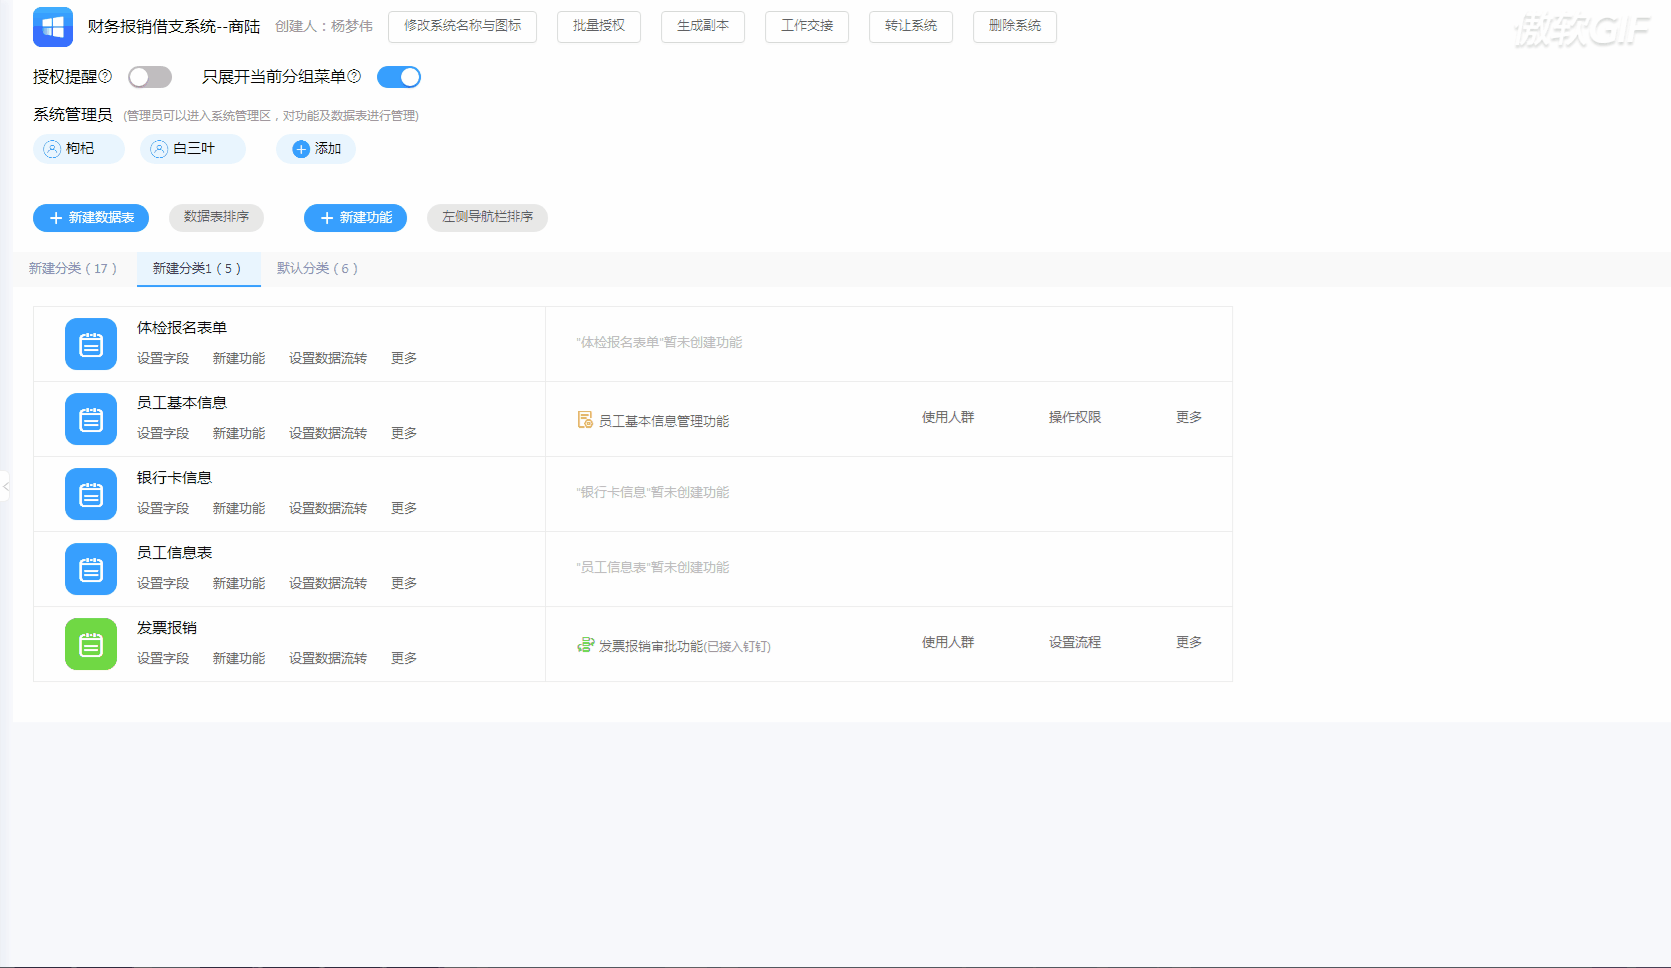Click the 发票报销审批功能 flow icon
The image size is (1671, 968).
[584, 645]
